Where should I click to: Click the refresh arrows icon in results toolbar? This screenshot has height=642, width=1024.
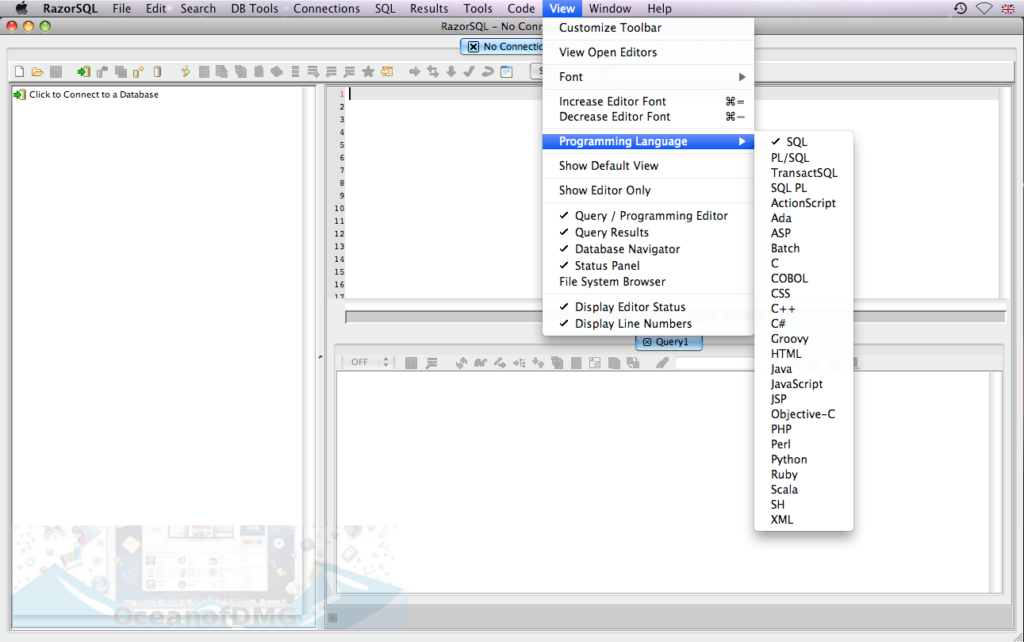(x=461, y=362)
